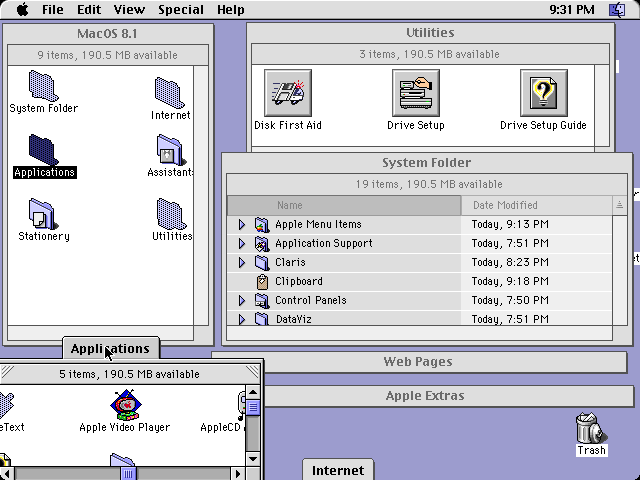Click '5 items, 190.5 MB available' status text
The image size is (640, 480).
tap(129, 374)
